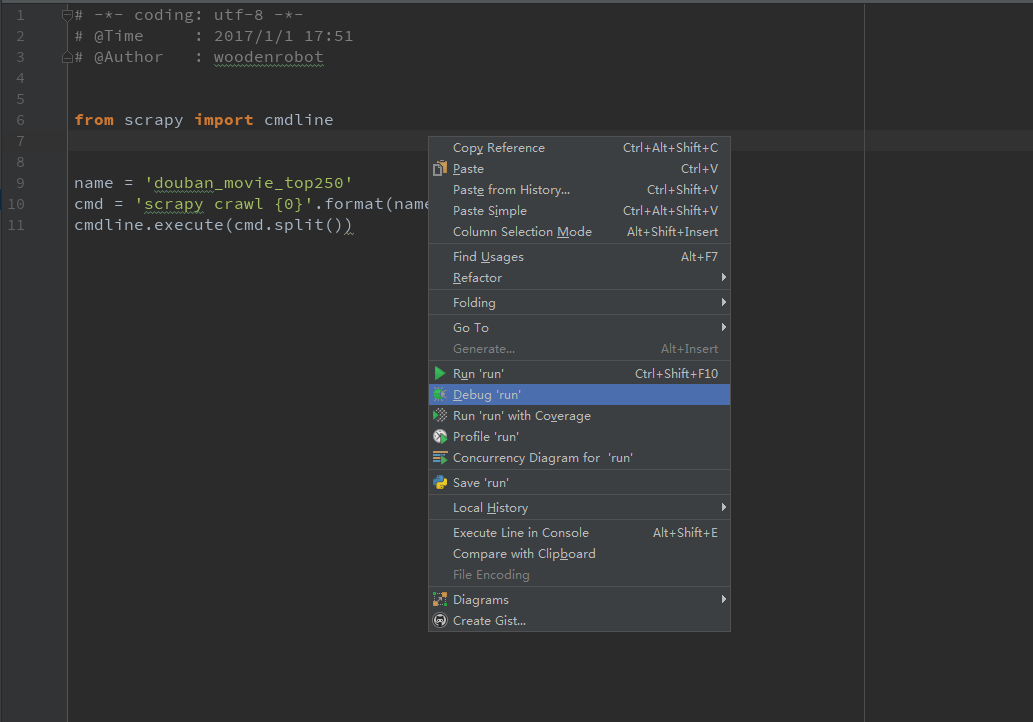Click the Python icon beside Save 'run'
Screen dimensions: 1033x722
tap(440, 483)
